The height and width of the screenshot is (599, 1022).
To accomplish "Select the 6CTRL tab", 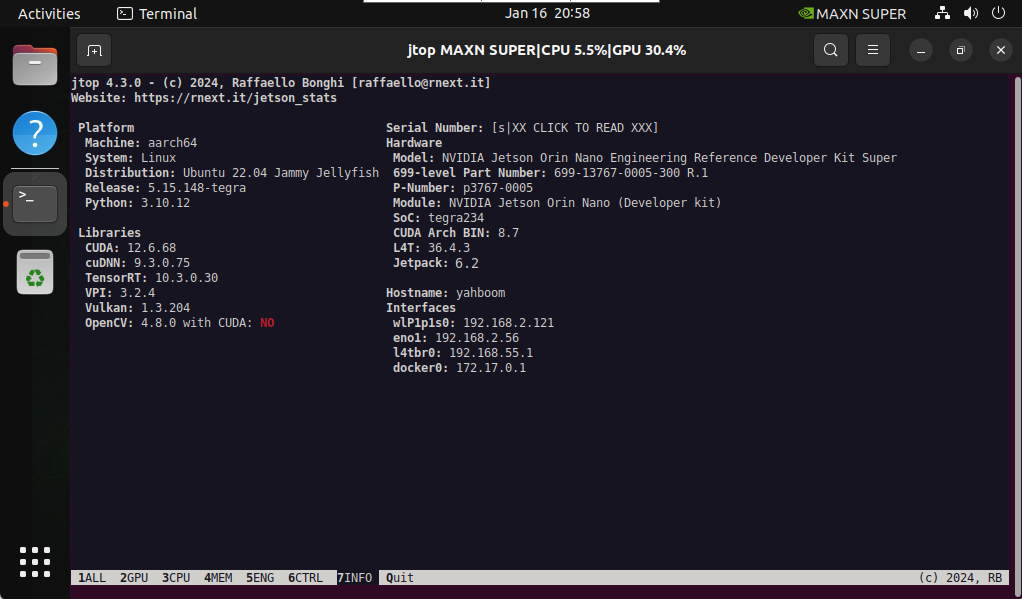I will [x=305, y=578].
